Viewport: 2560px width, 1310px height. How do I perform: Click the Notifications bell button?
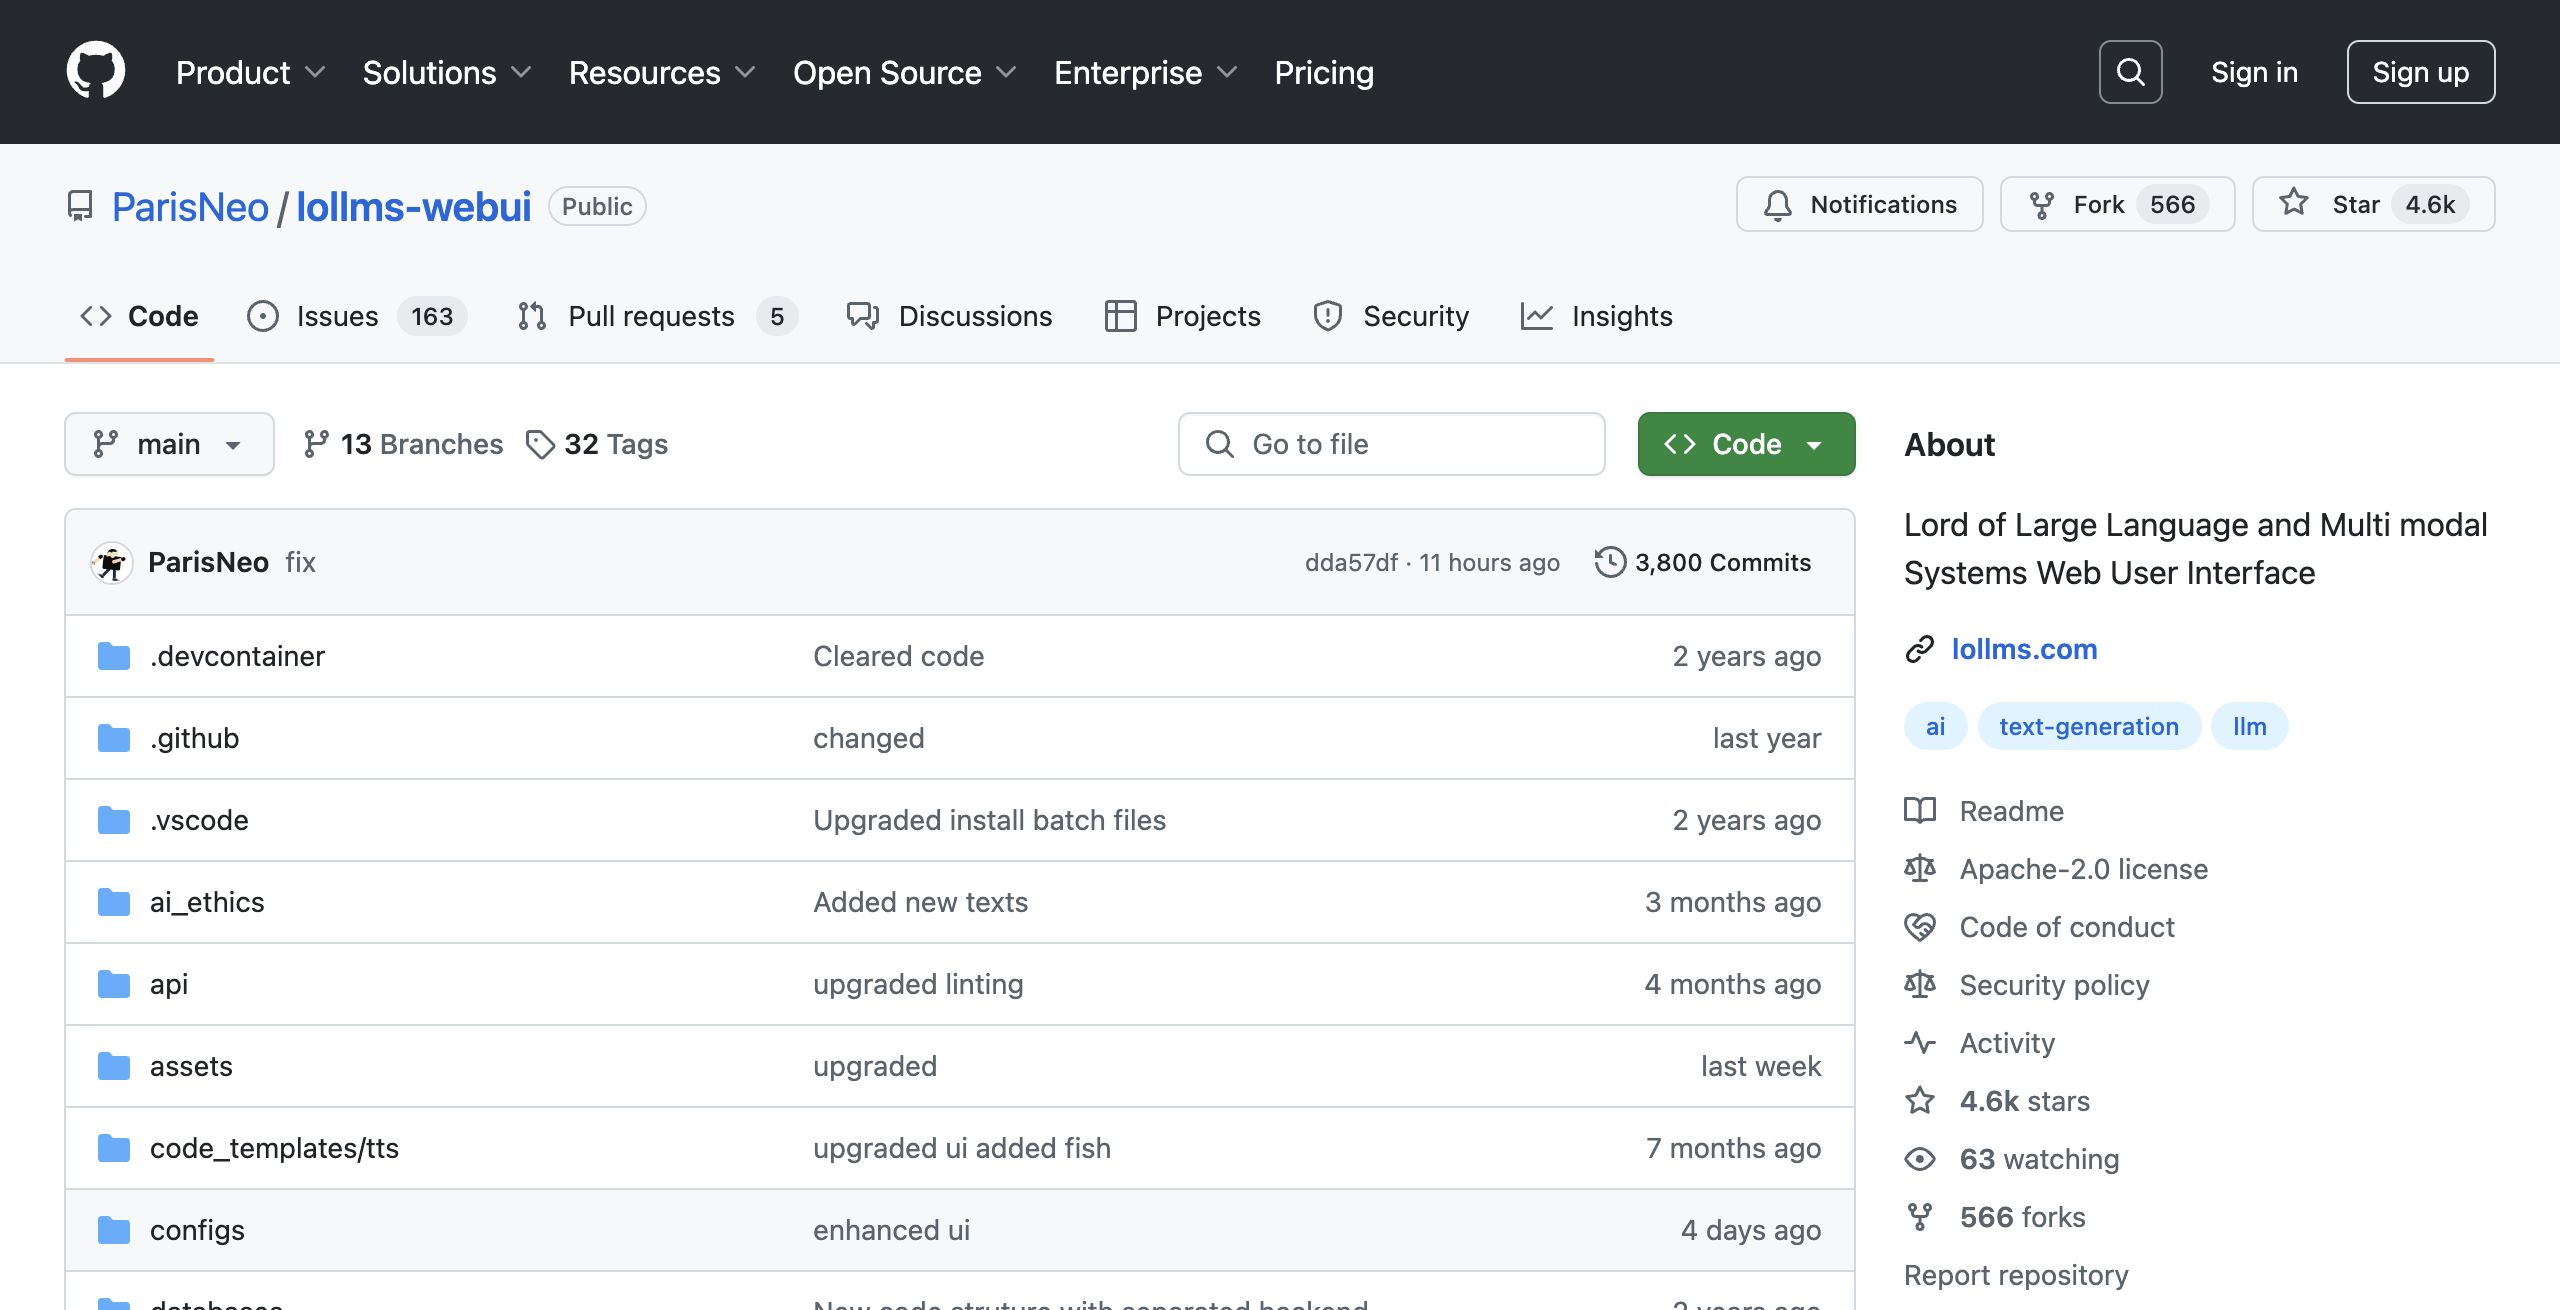pos(1859,205)
